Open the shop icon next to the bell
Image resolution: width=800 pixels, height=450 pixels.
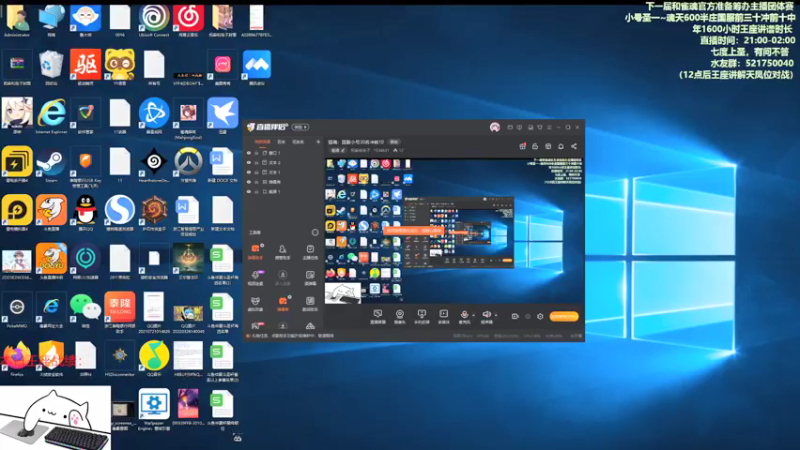tap(548, 146)
